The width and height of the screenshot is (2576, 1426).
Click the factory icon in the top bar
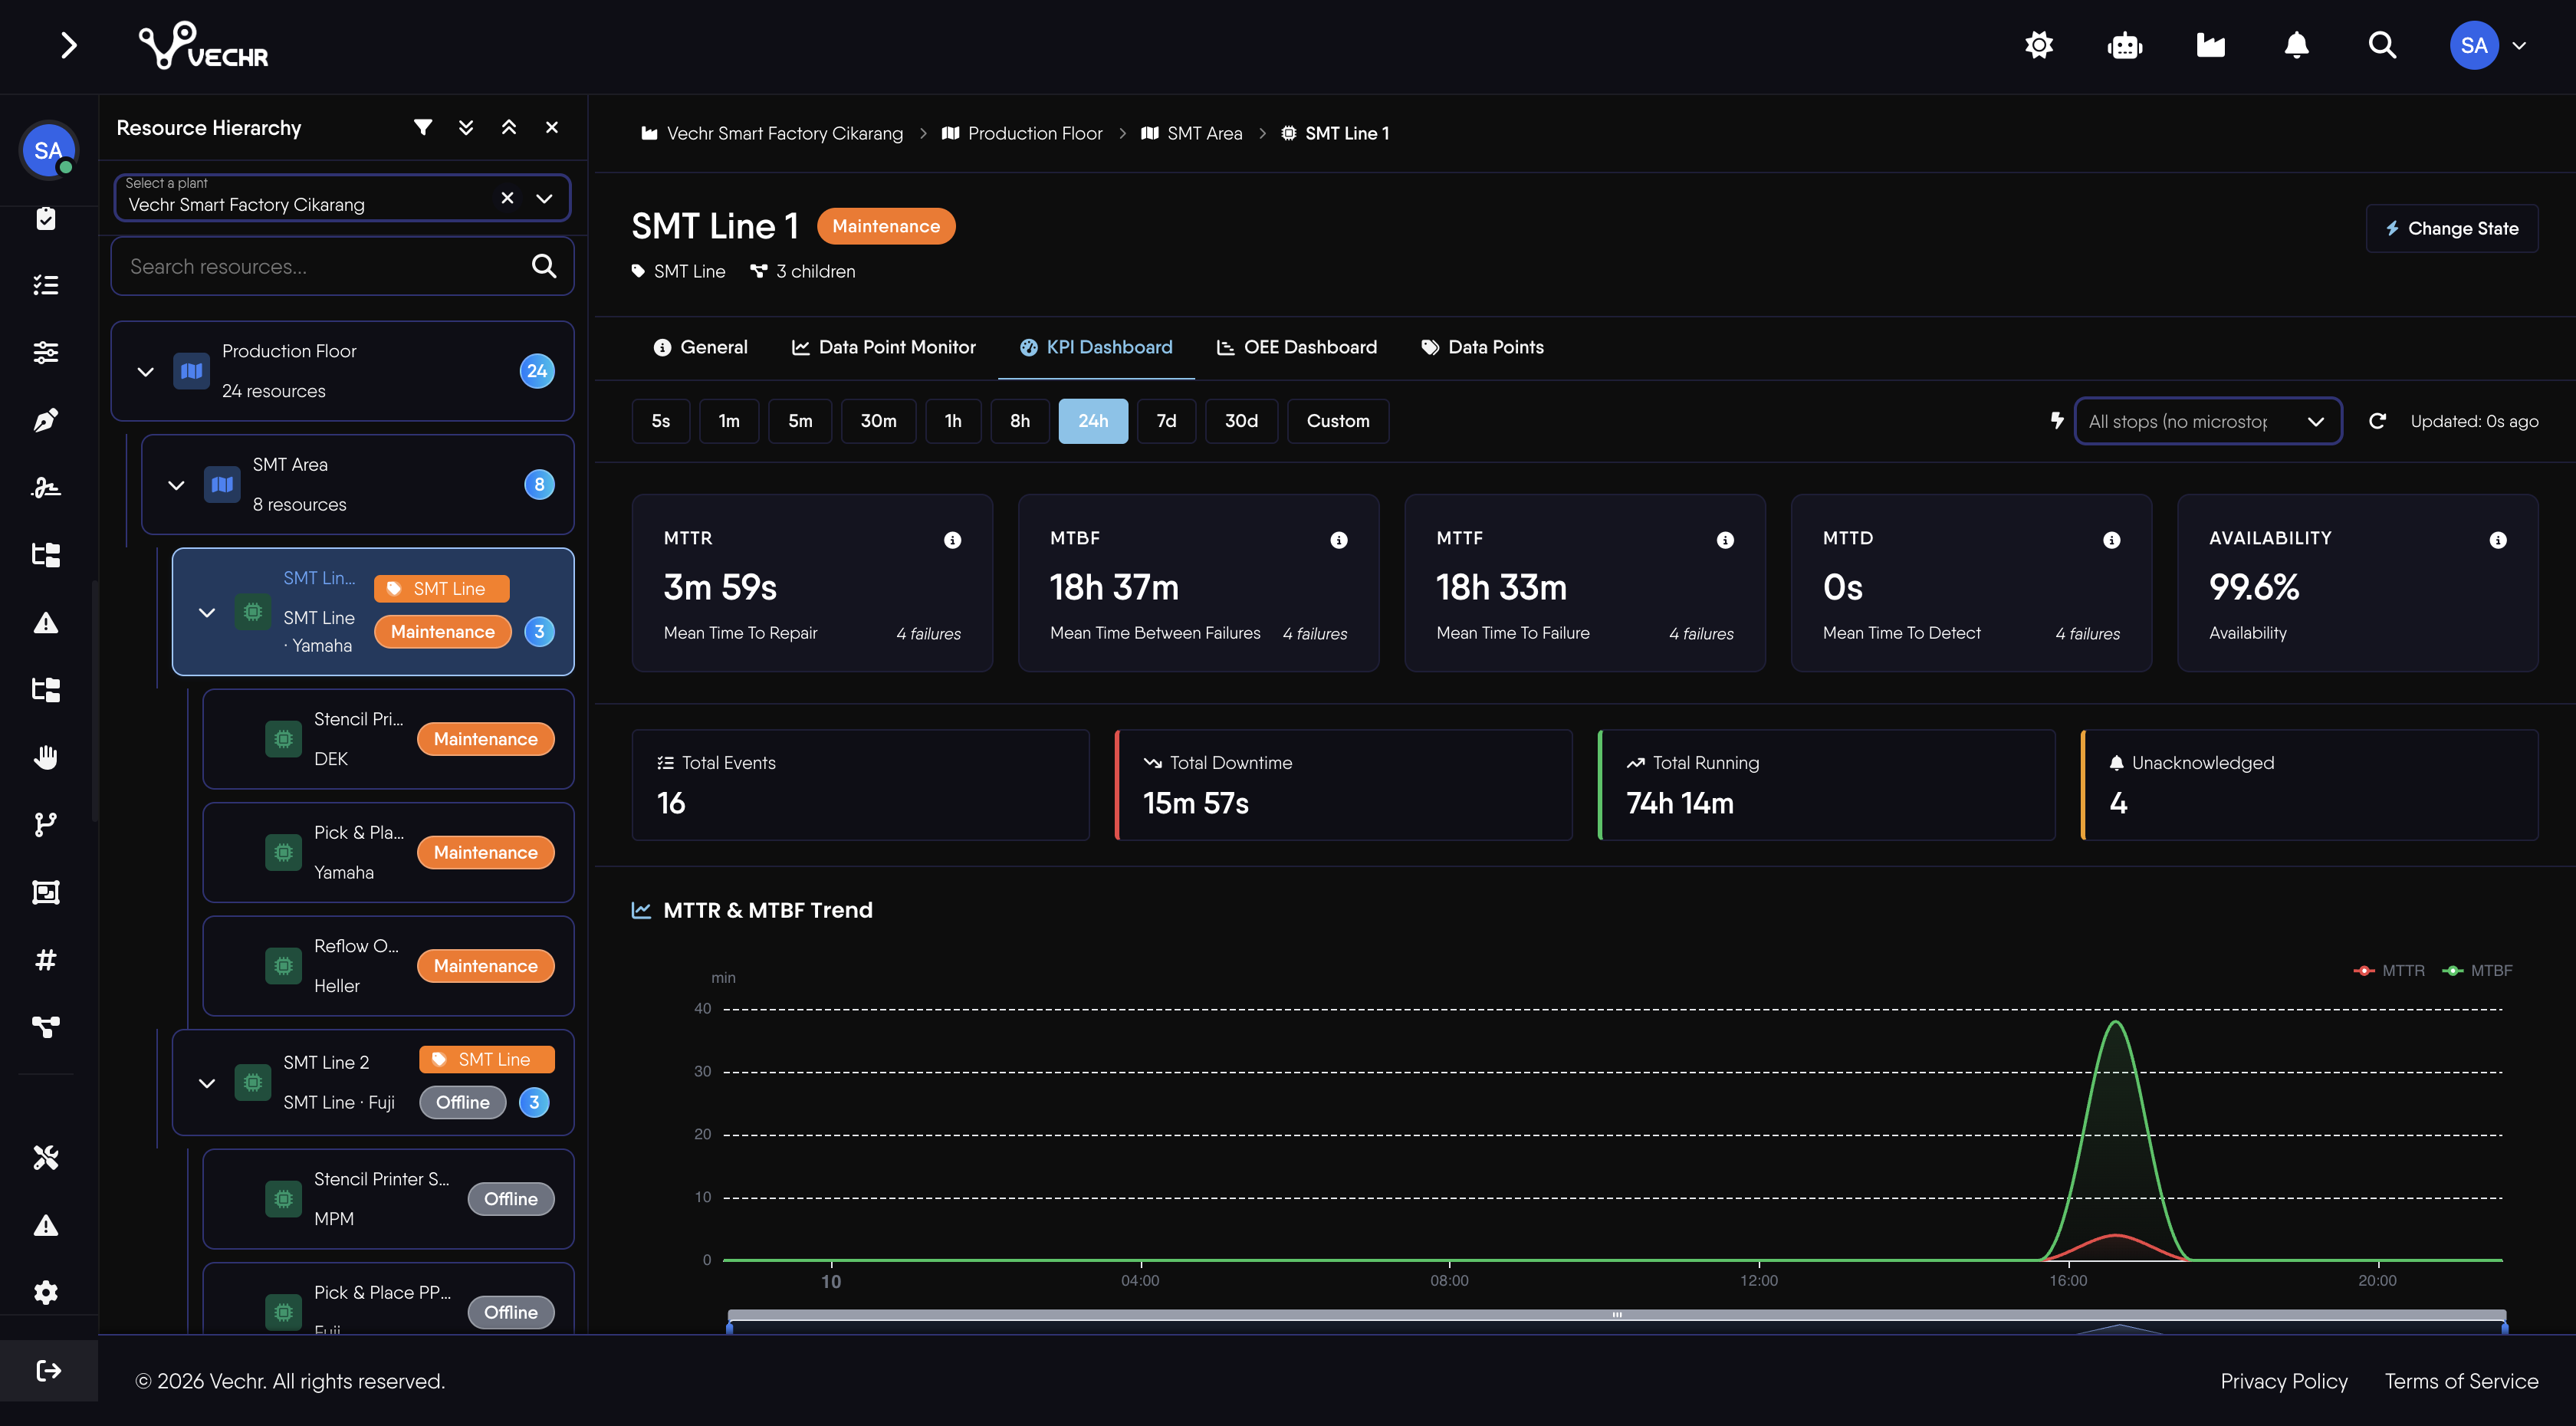[x=2210, y=45]
